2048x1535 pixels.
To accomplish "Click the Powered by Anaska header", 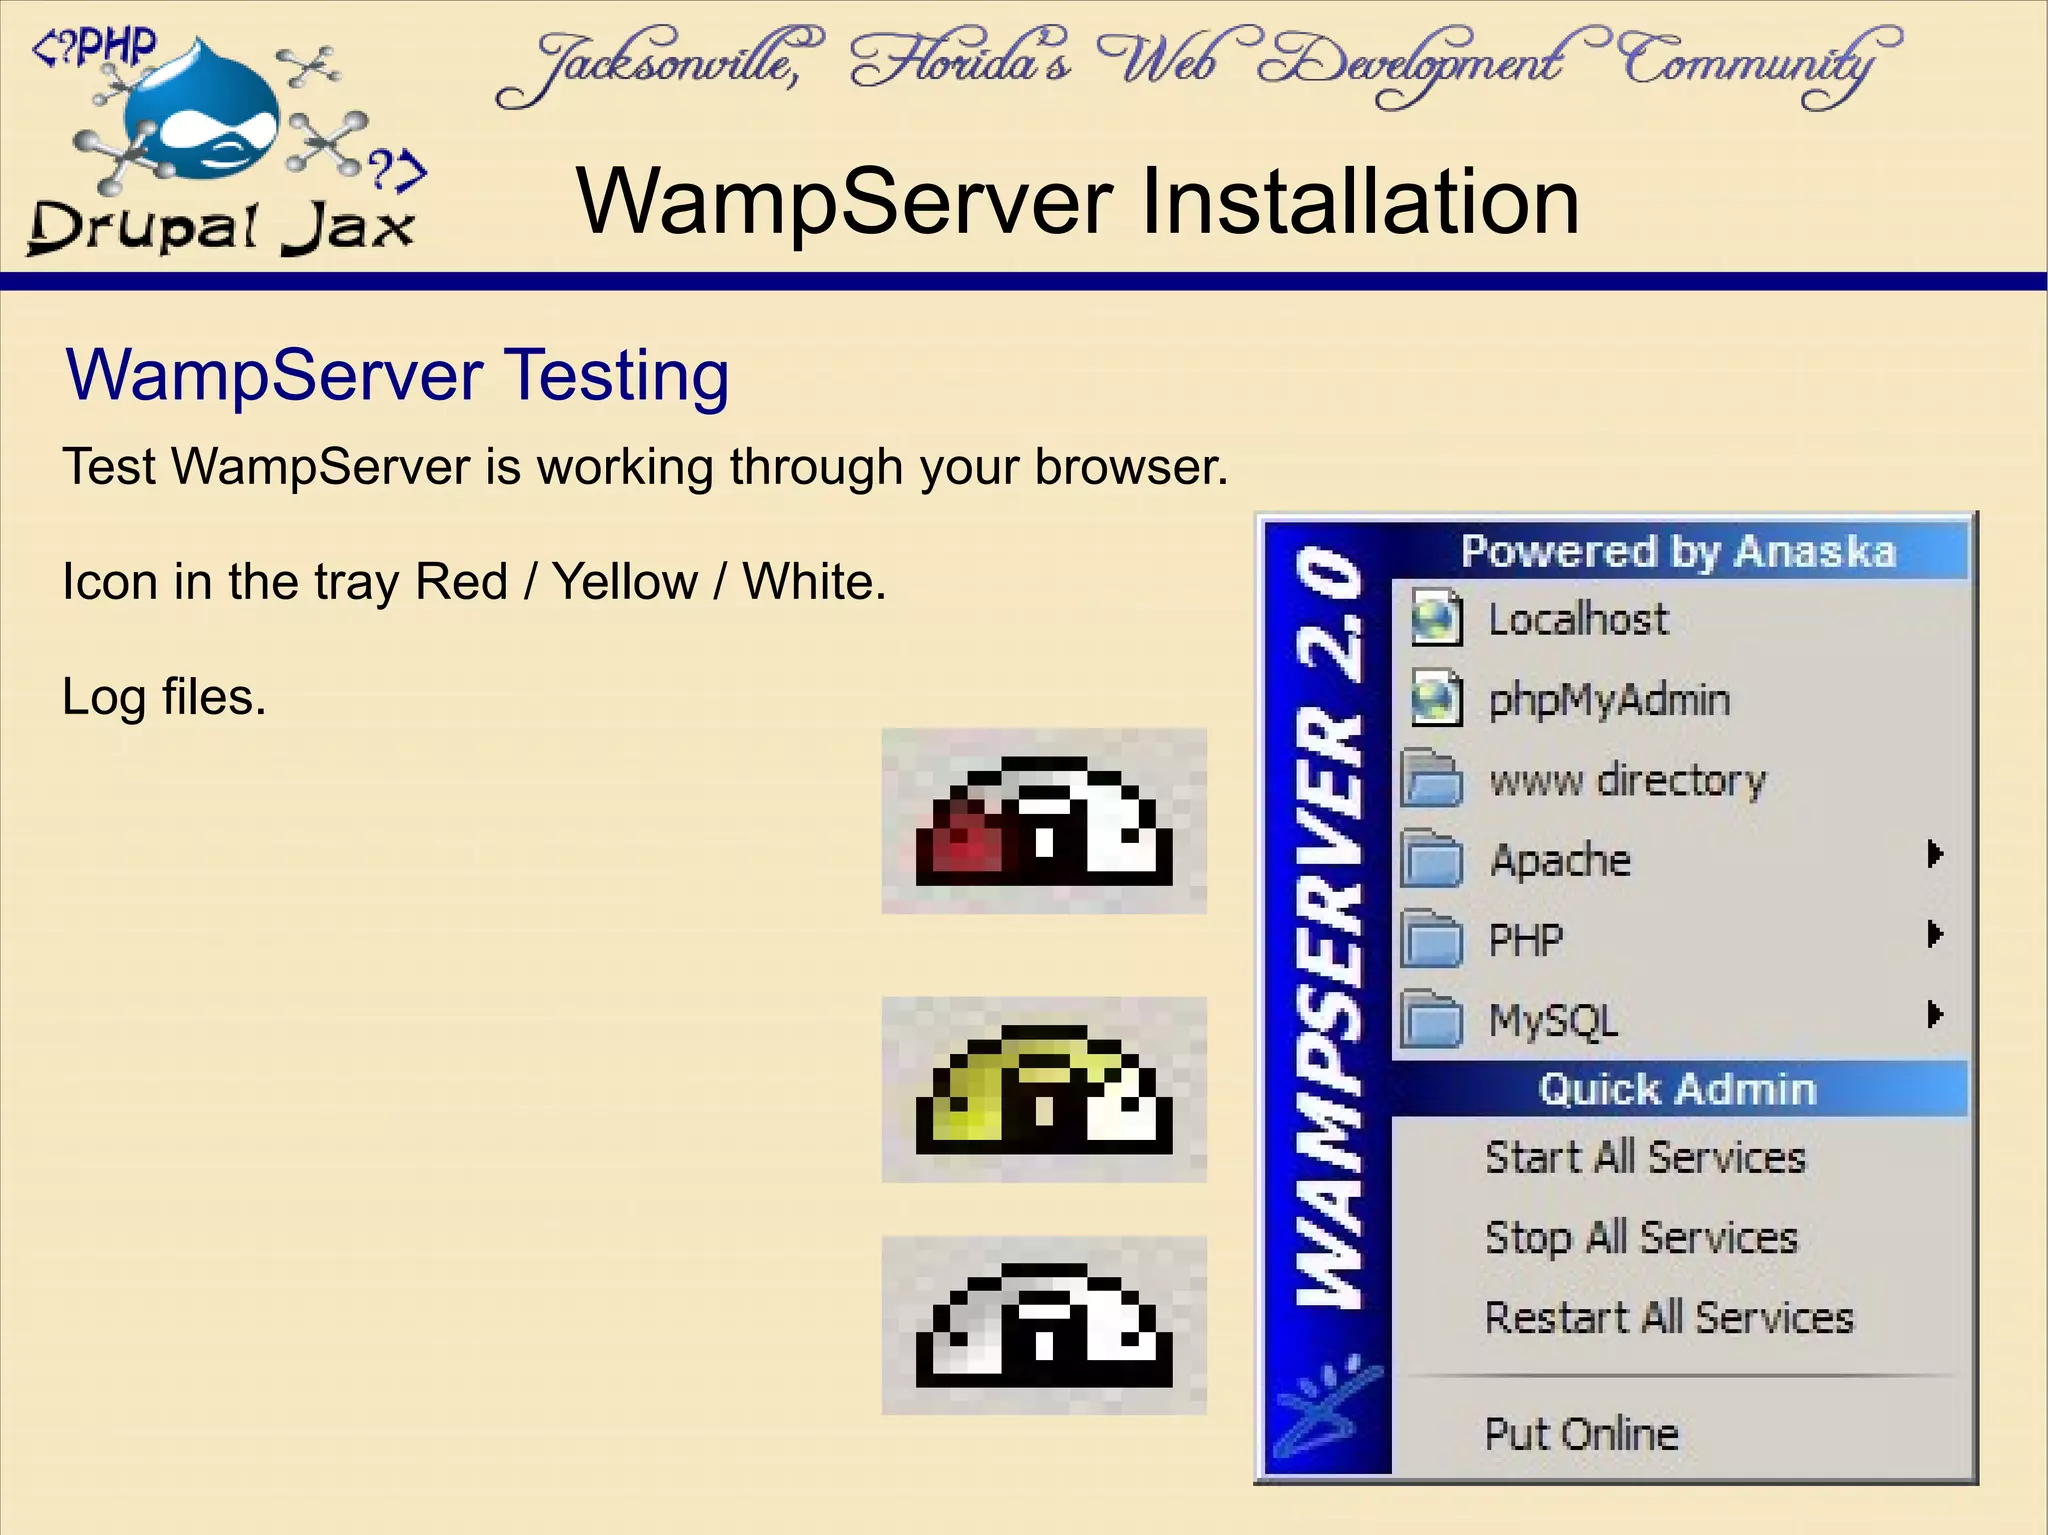I will 1679,551.
